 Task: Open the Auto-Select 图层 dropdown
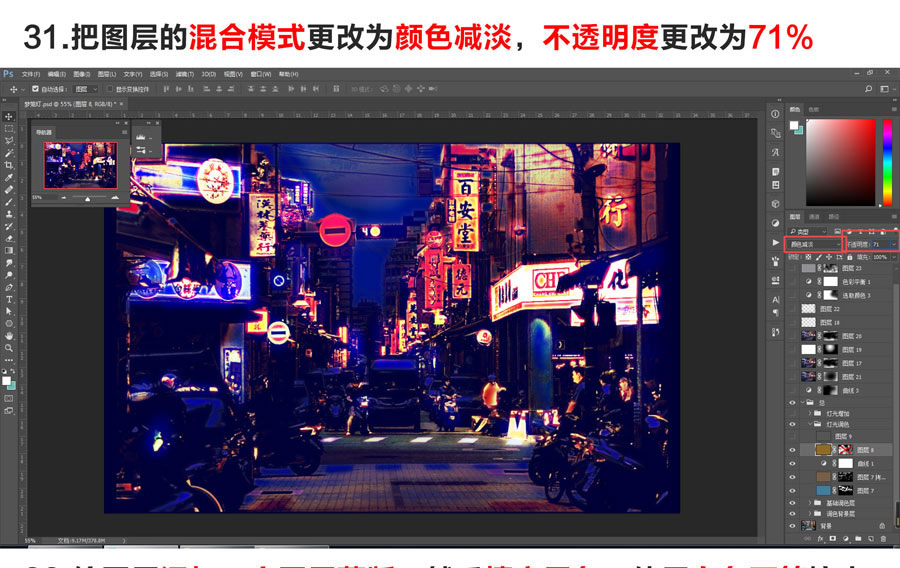[x=87, y=89]
